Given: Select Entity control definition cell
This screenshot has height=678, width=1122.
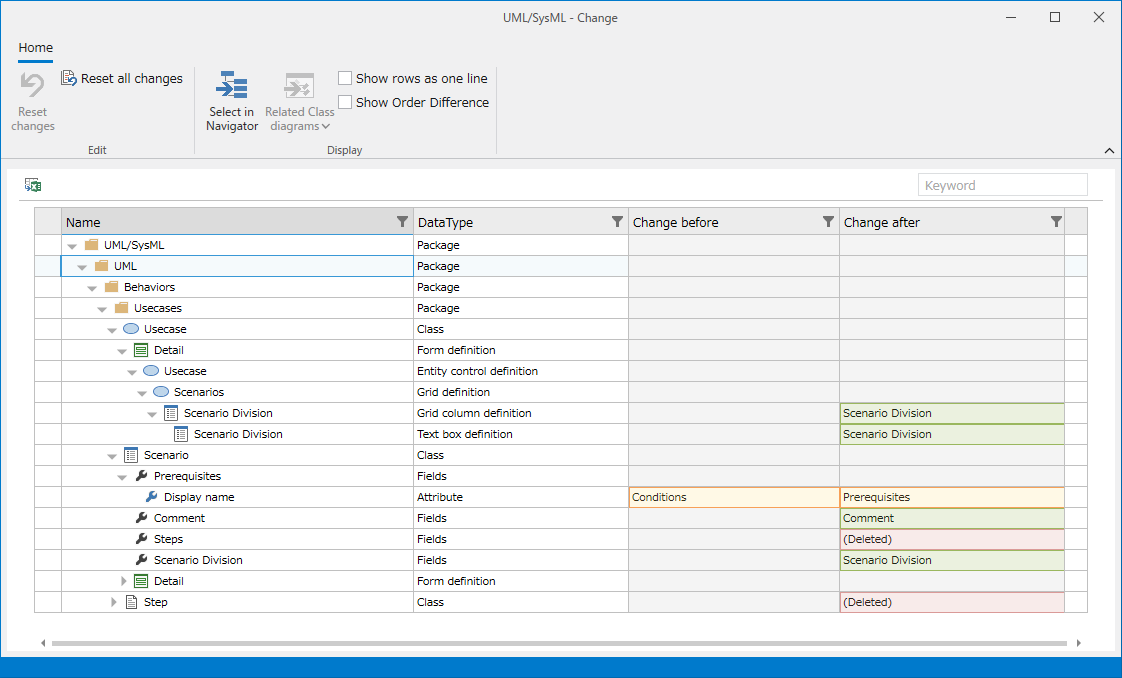Looking at the screenshot, I should (521, 371).
